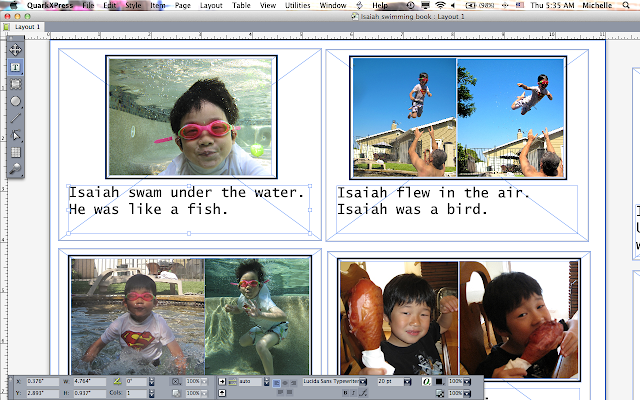Open box opacity 100% dropdown
Viewport: 640px width, 400px height.
[204, 393]
